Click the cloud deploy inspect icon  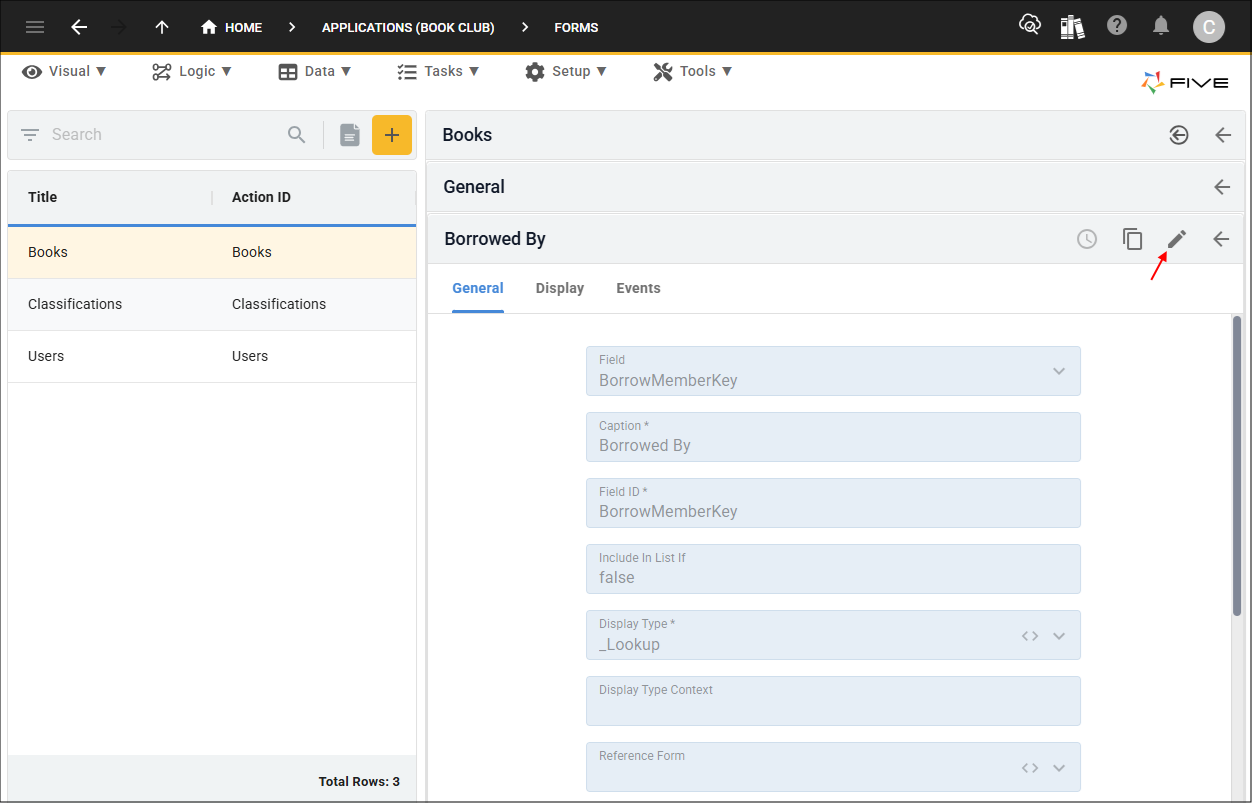pos(1030,26)
